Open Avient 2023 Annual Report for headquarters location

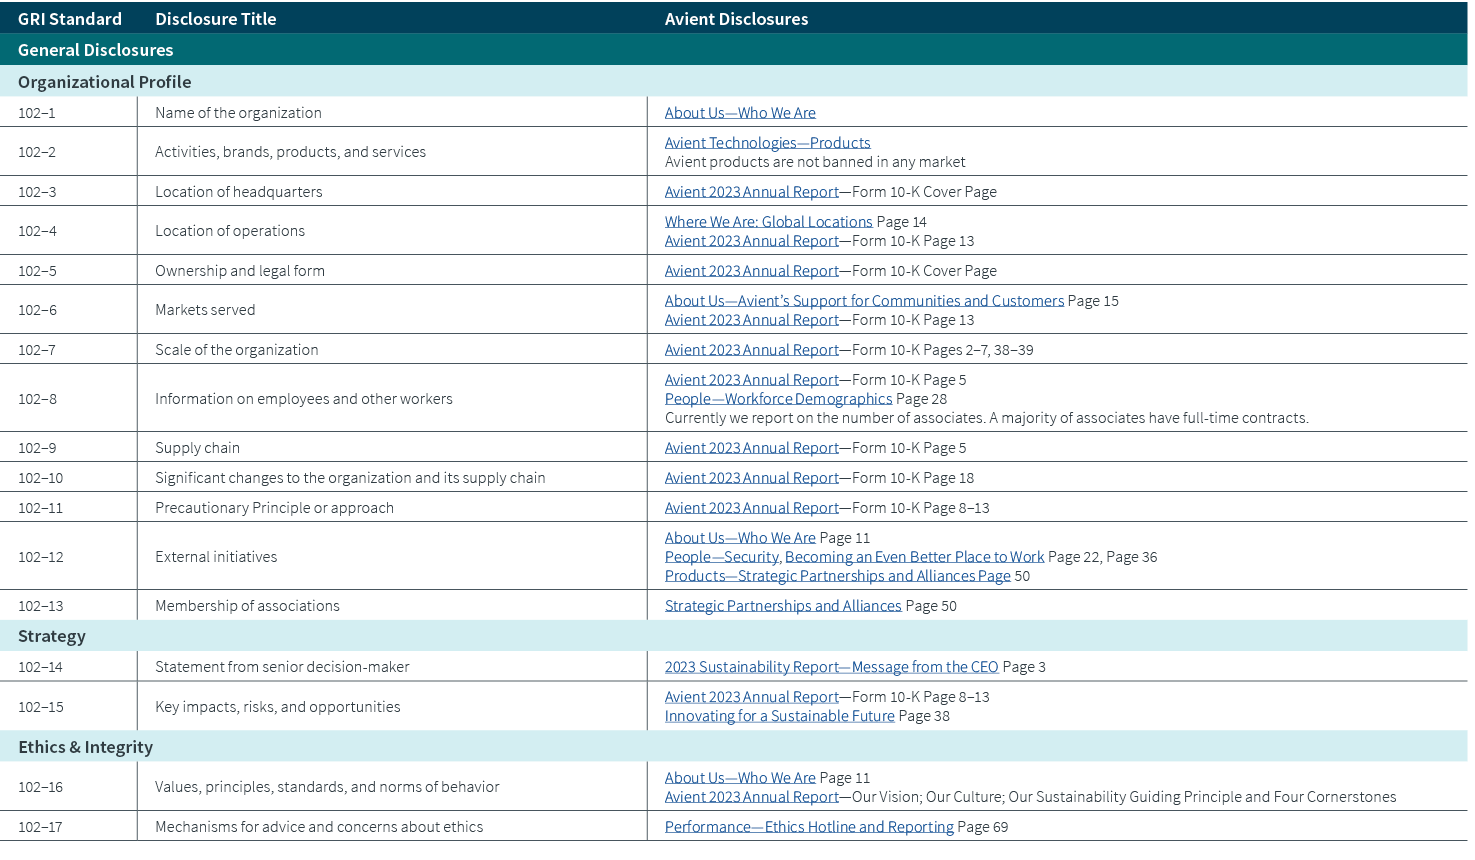(751, 191)
